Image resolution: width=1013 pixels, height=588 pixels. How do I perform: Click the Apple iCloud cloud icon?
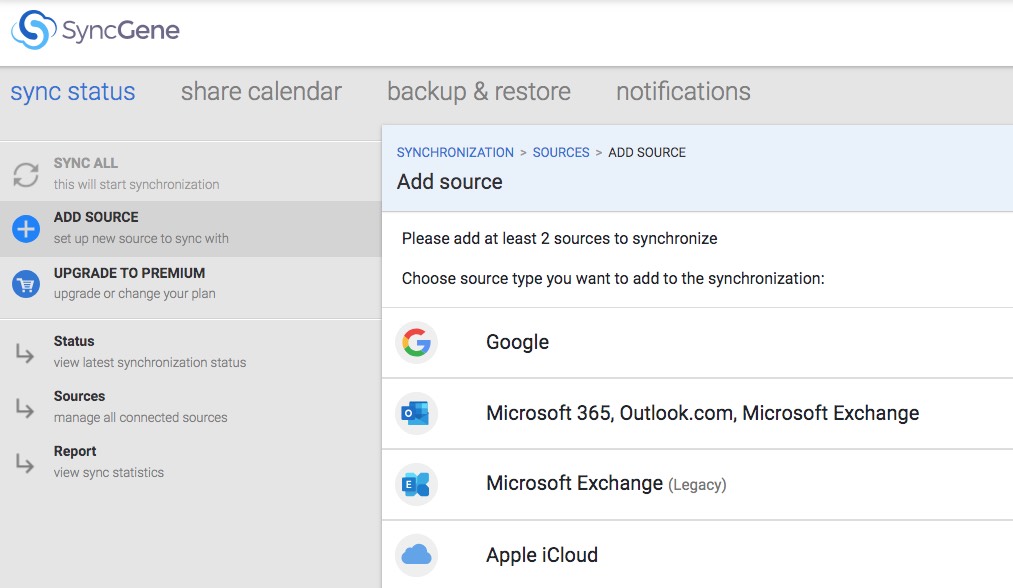416,555
